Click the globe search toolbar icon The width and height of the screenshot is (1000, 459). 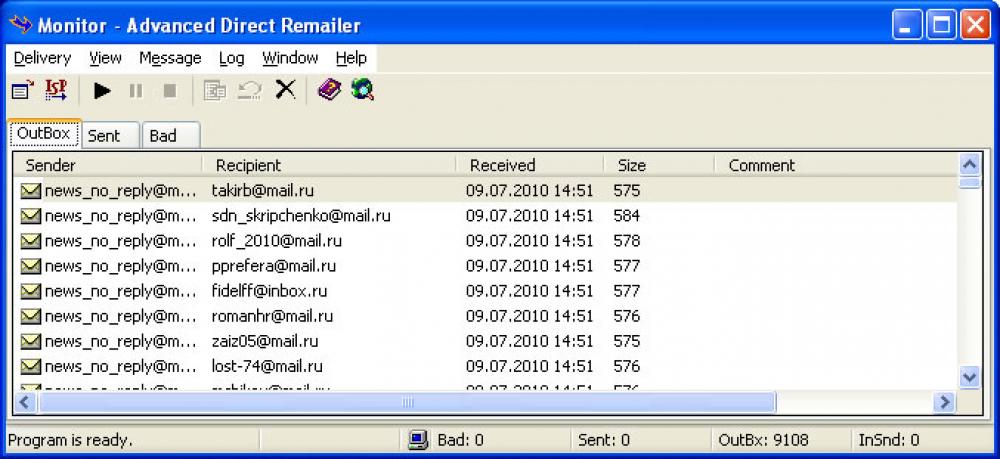pyautogui.click(x=362, y=90)
